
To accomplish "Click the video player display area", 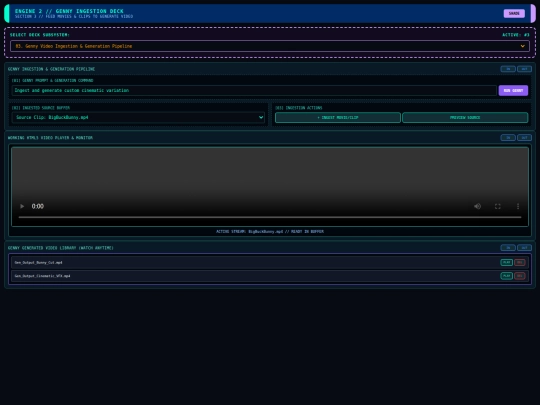I will click(x=270, y=186).
